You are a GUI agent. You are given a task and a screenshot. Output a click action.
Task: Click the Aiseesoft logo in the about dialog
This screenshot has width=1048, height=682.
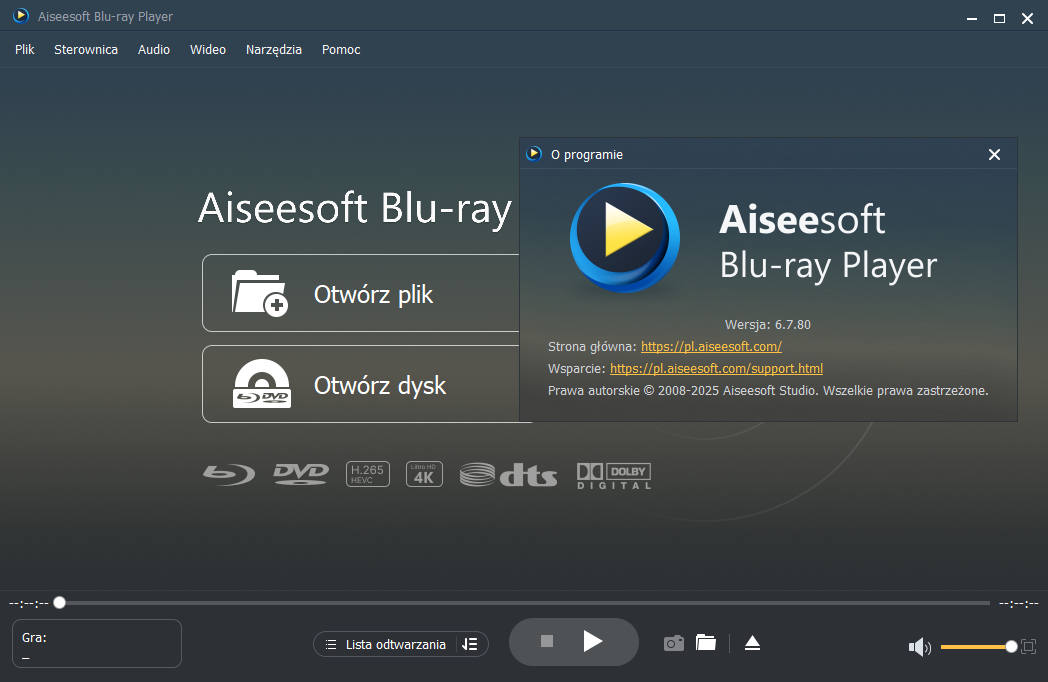pos(625,238)
